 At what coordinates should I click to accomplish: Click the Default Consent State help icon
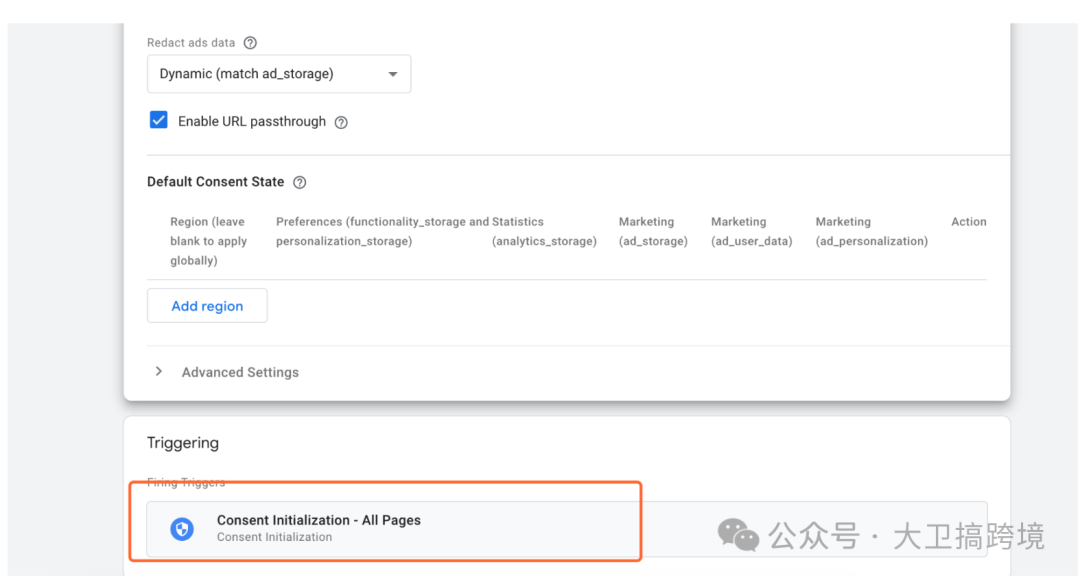tap(299, 182)
